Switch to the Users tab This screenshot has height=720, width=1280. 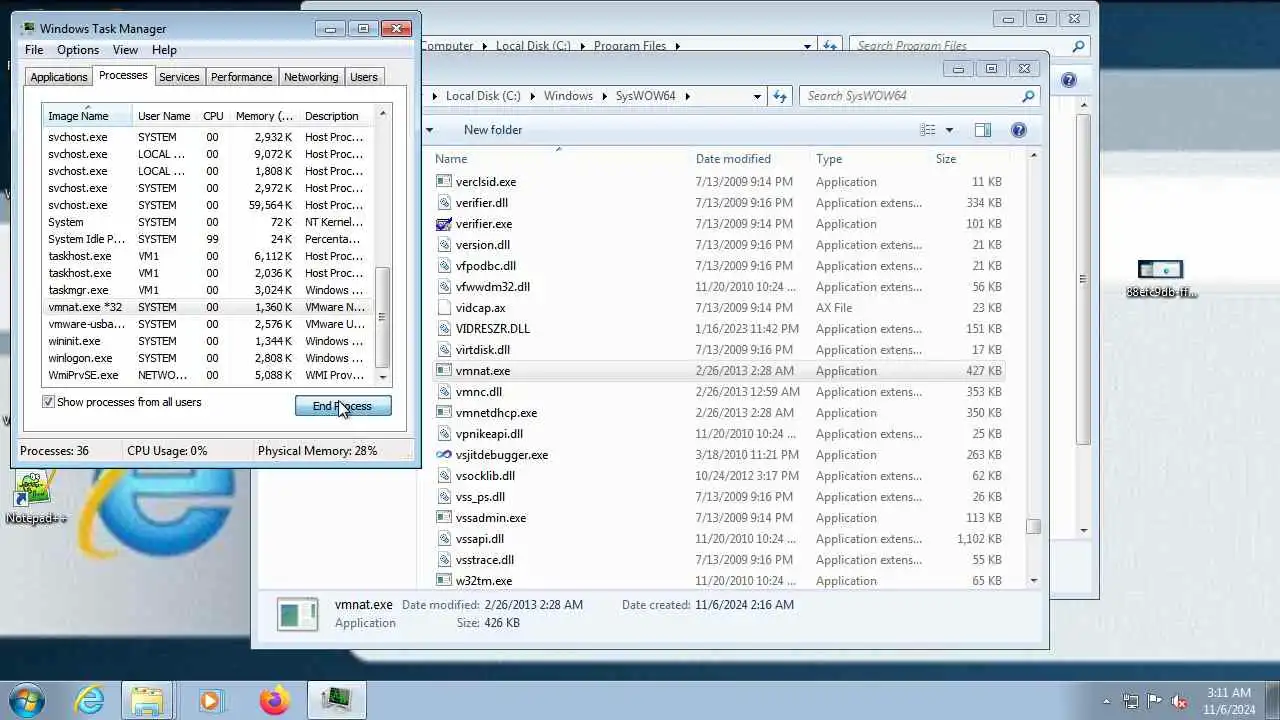pos(364,77)
